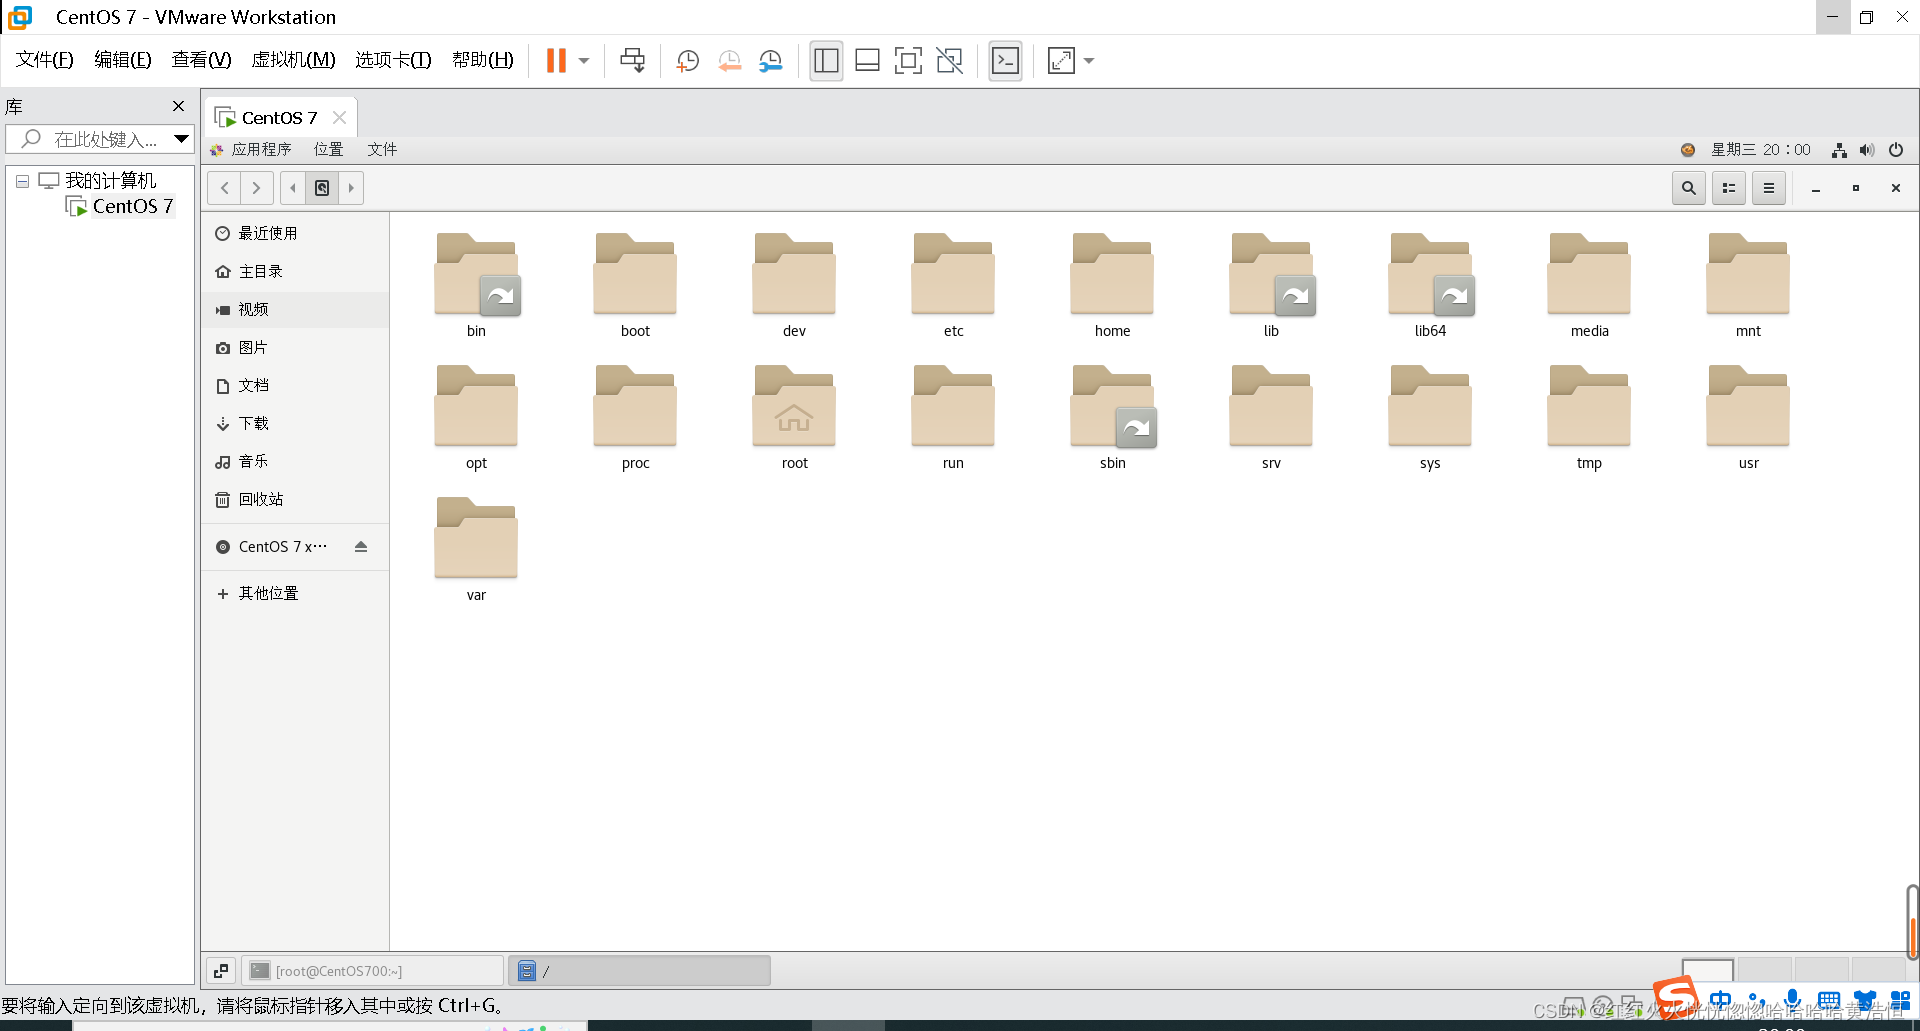The width and height of the screenshot is (1920, 1031).
Task: Open the network status icon
Action: pyautogui.click(x=1839, y=150)
